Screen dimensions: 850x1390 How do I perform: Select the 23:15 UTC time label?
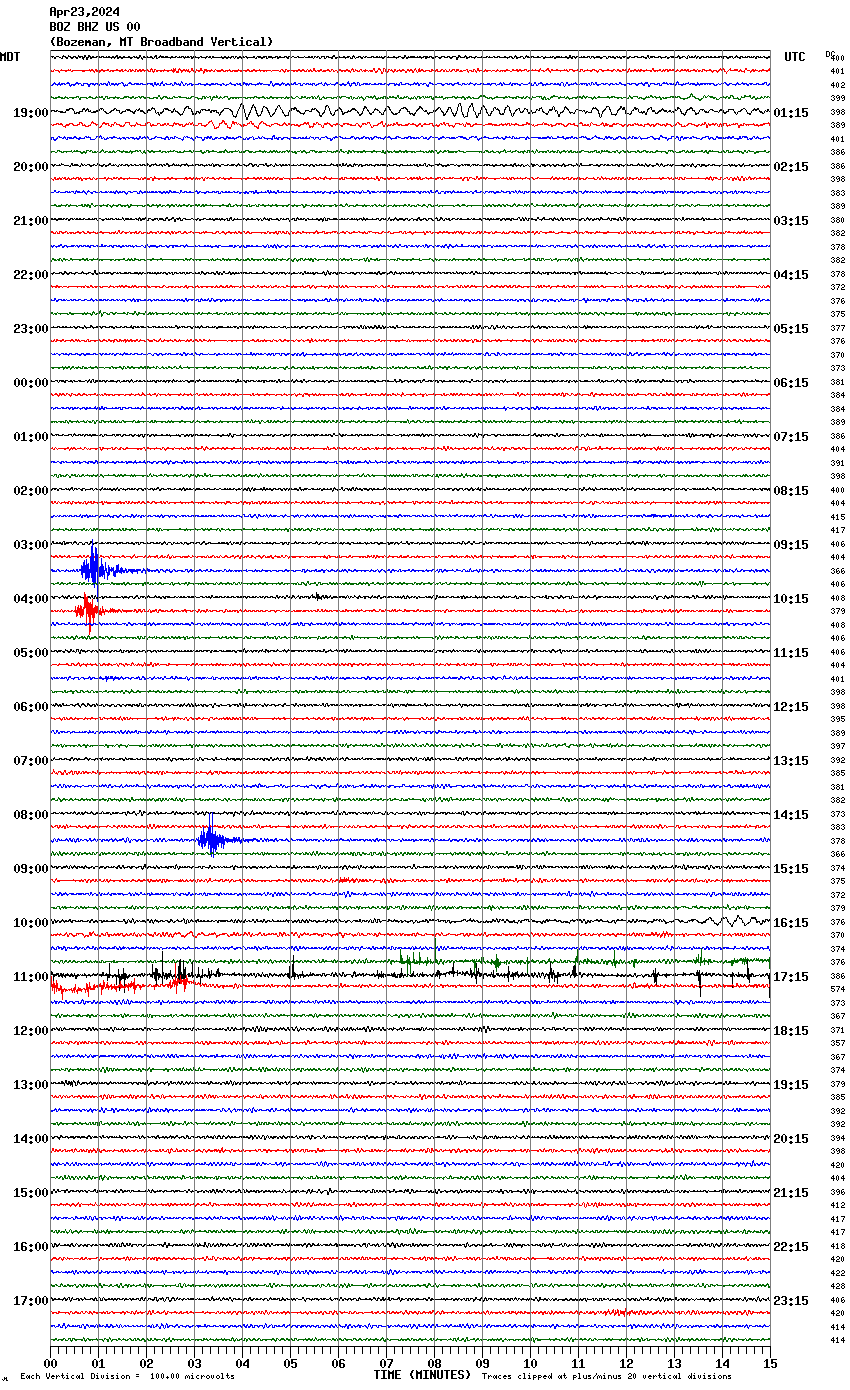791,1301
